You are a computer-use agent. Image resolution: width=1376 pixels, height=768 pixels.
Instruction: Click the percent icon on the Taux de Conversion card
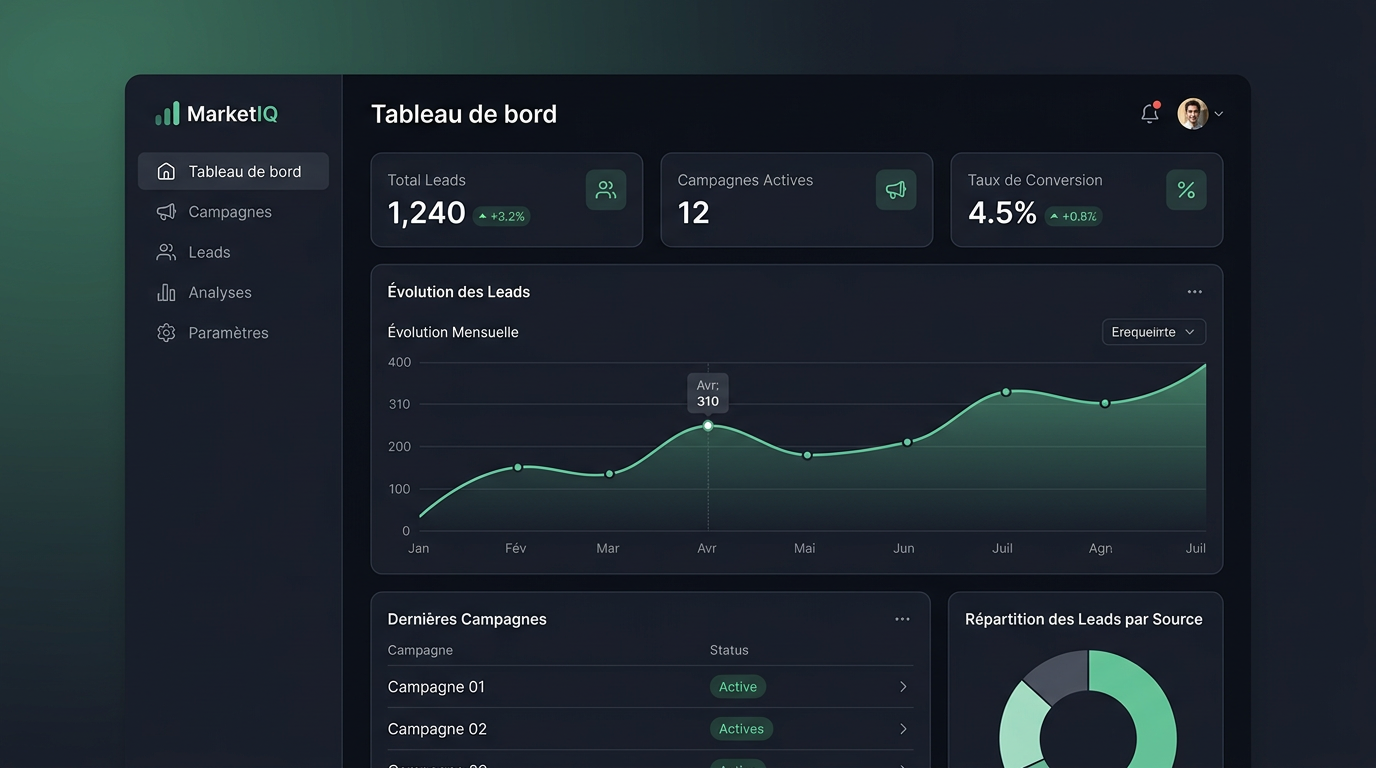tap(1186, 190)
